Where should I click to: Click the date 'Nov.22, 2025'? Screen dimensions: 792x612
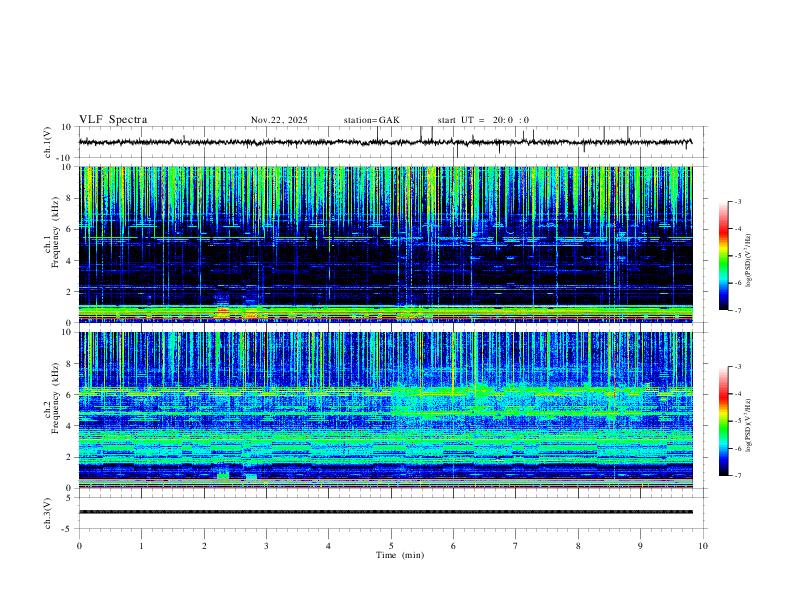click(x=279, y=120)
